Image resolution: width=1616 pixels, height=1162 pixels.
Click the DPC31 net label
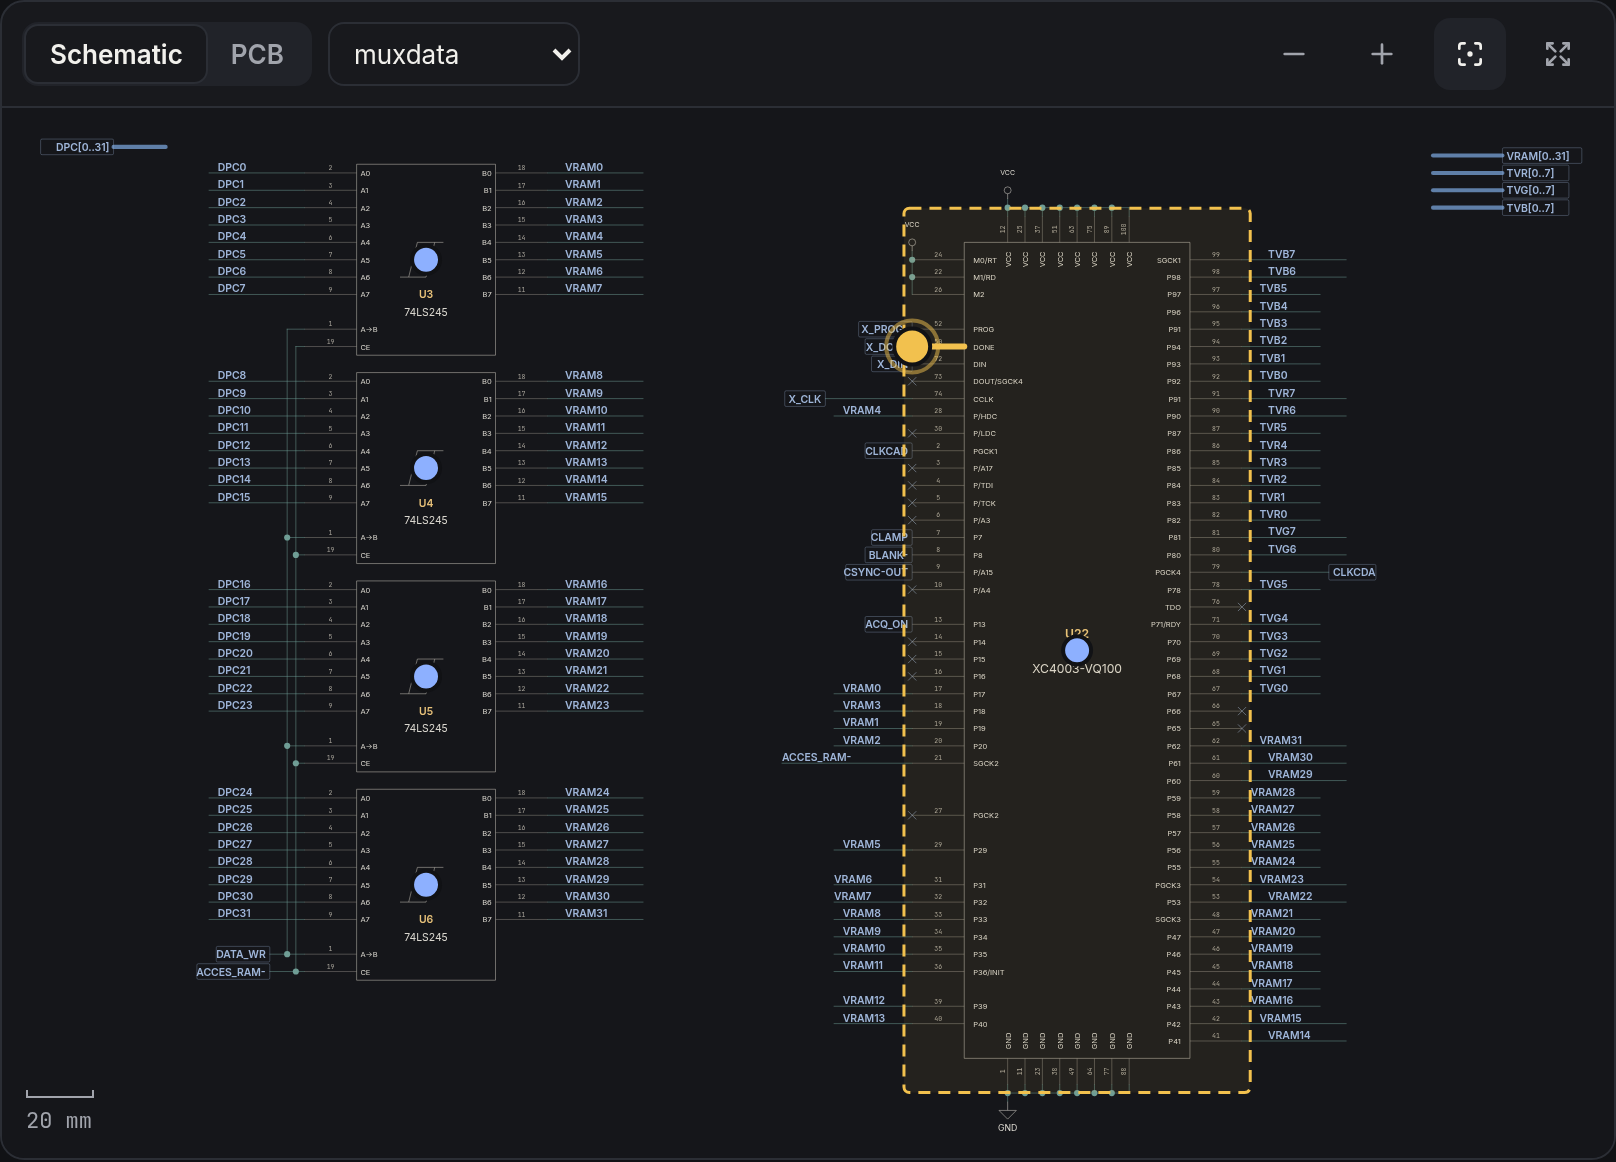[235, 913]
